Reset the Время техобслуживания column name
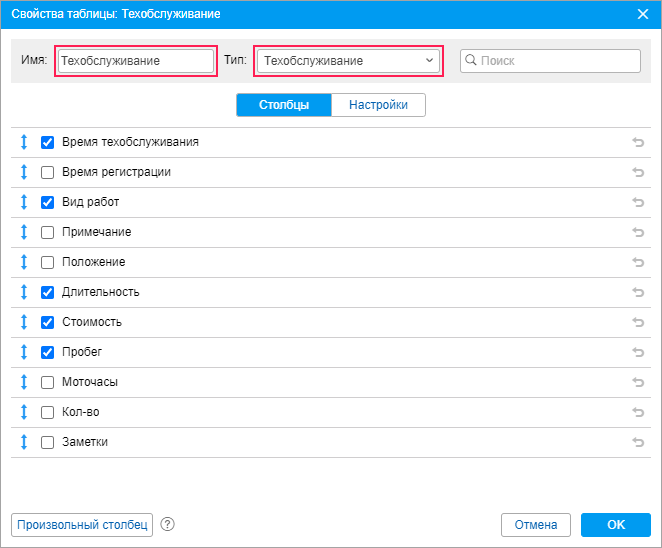This screenshot has height=548, width=662. tap(637, 142)
